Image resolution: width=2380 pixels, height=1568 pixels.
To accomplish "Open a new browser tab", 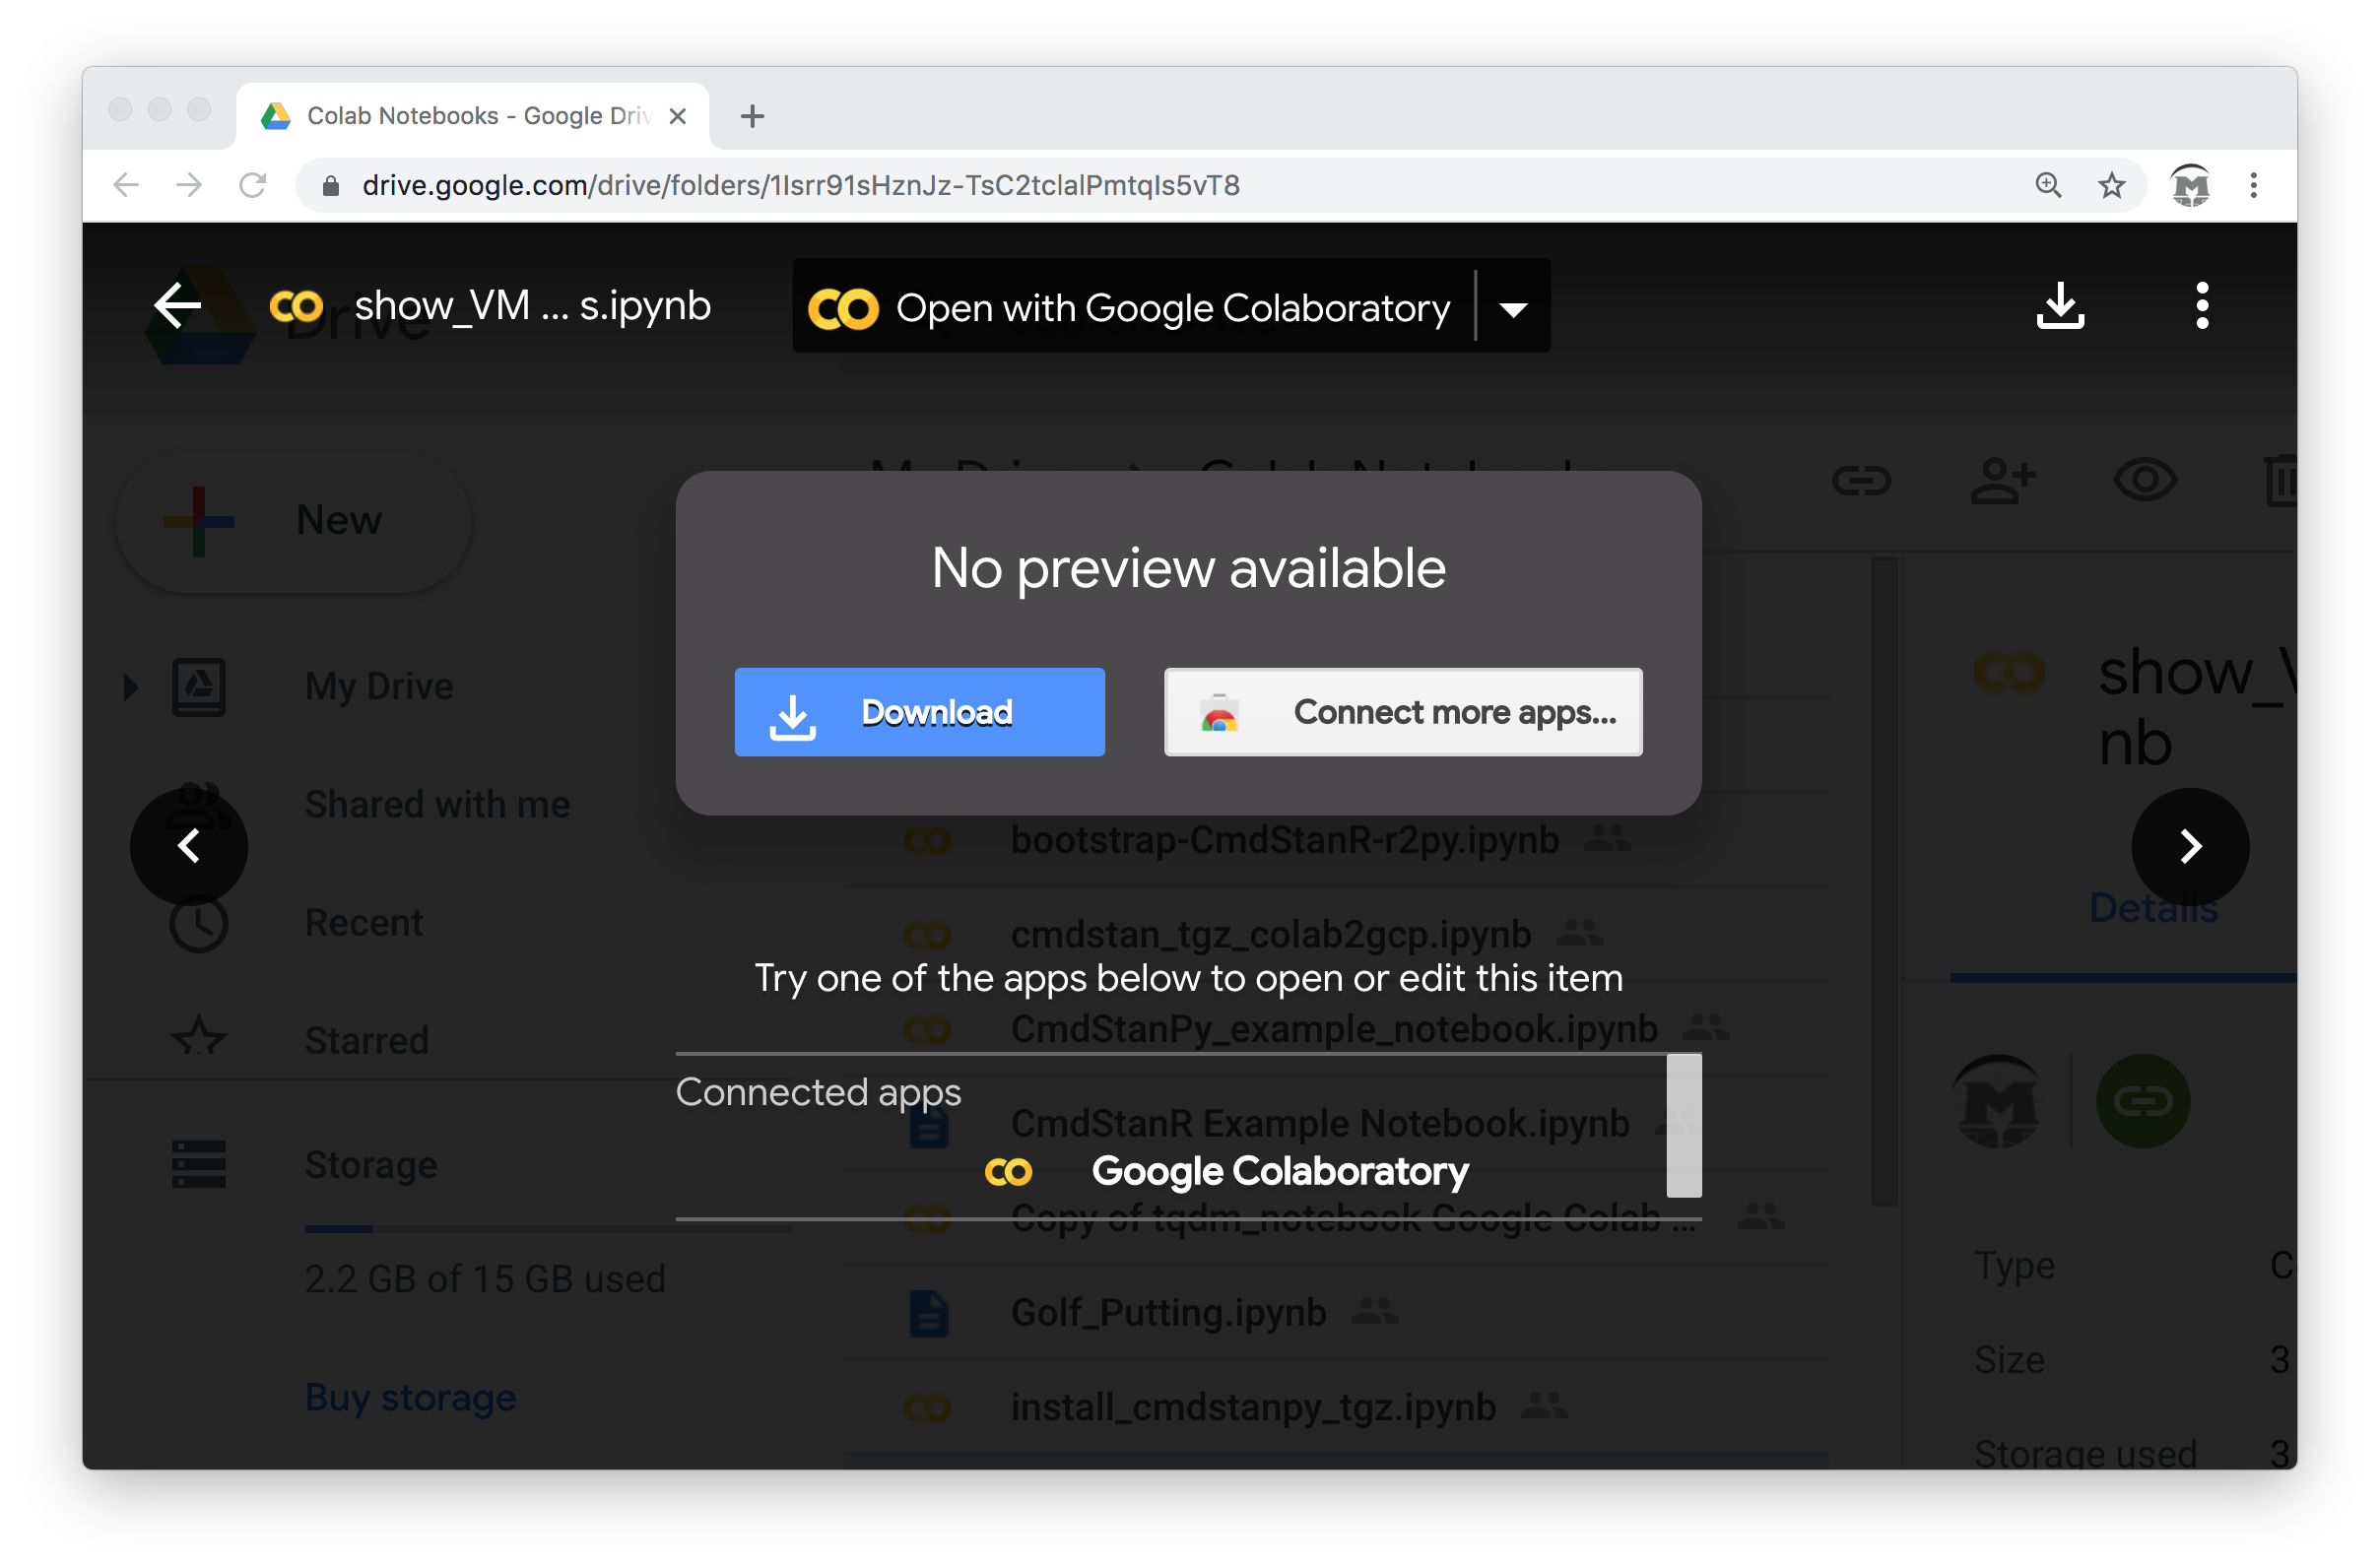I will pyautogui.click(x=752, y=116).
